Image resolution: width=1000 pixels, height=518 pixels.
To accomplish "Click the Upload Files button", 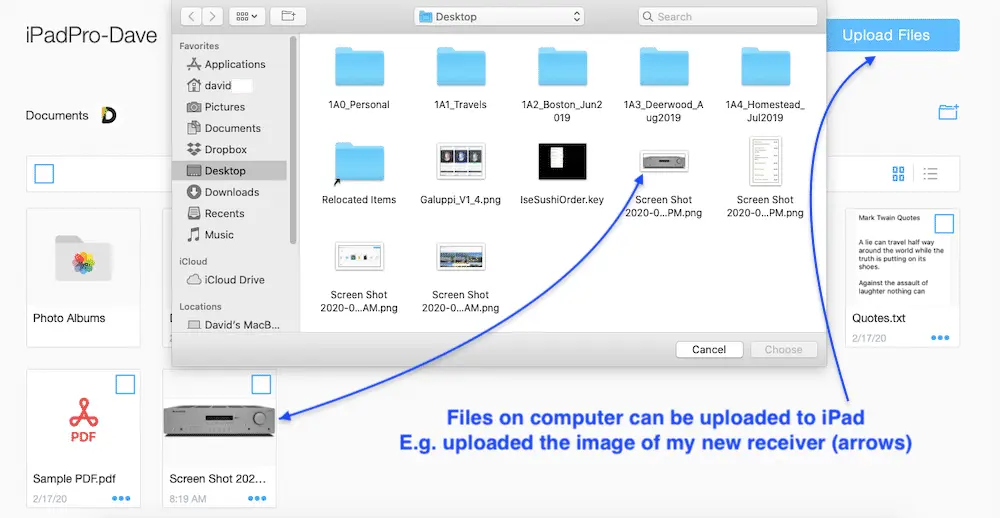I will point(886,35).
